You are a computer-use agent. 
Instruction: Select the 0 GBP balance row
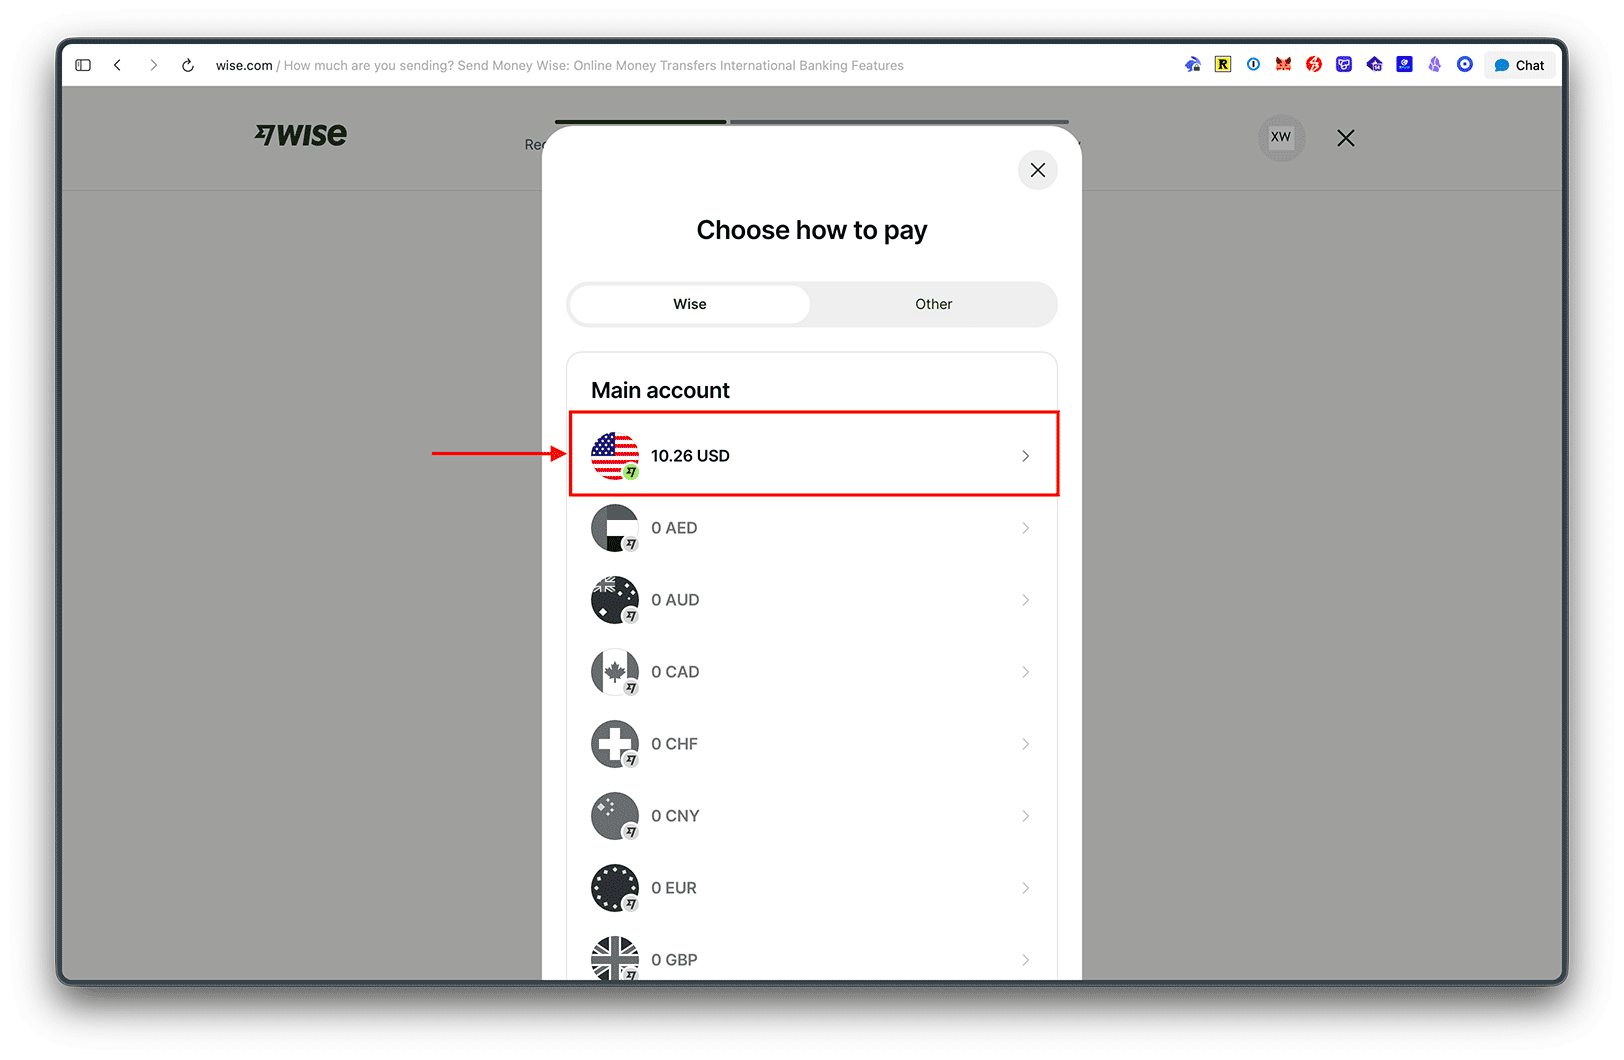point(812,958)
